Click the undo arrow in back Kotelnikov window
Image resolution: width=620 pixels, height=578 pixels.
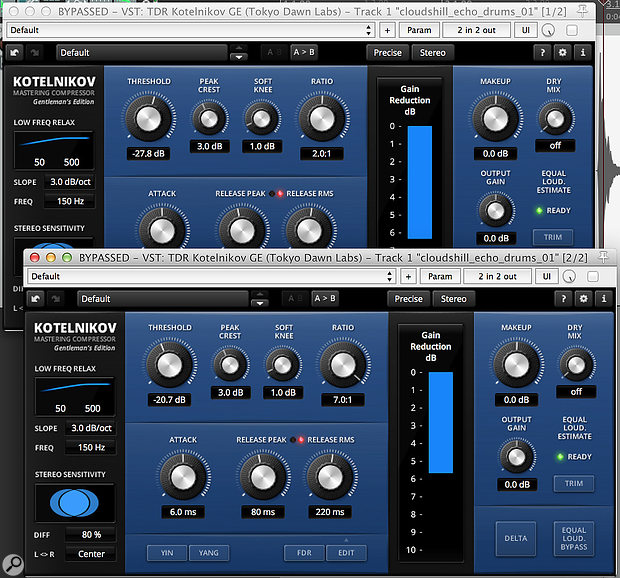[x=15, y=53]
